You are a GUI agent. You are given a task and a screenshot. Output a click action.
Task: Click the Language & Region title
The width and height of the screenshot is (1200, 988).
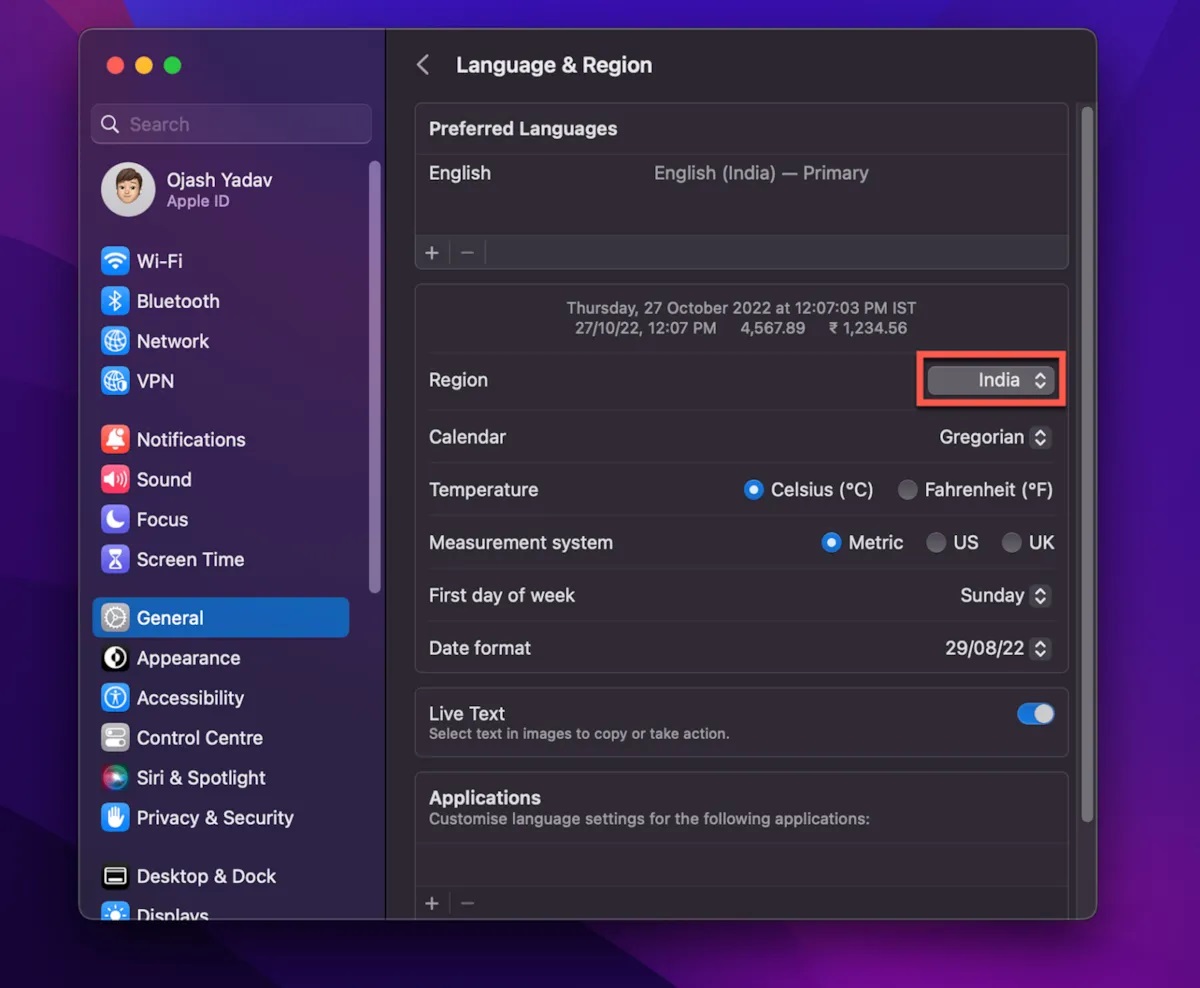tap(554, 65)
